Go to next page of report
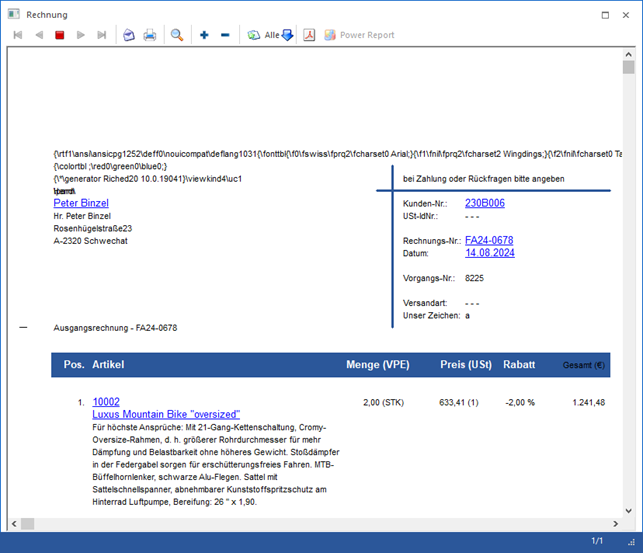 pyautogui.click(x=81, y=35)
